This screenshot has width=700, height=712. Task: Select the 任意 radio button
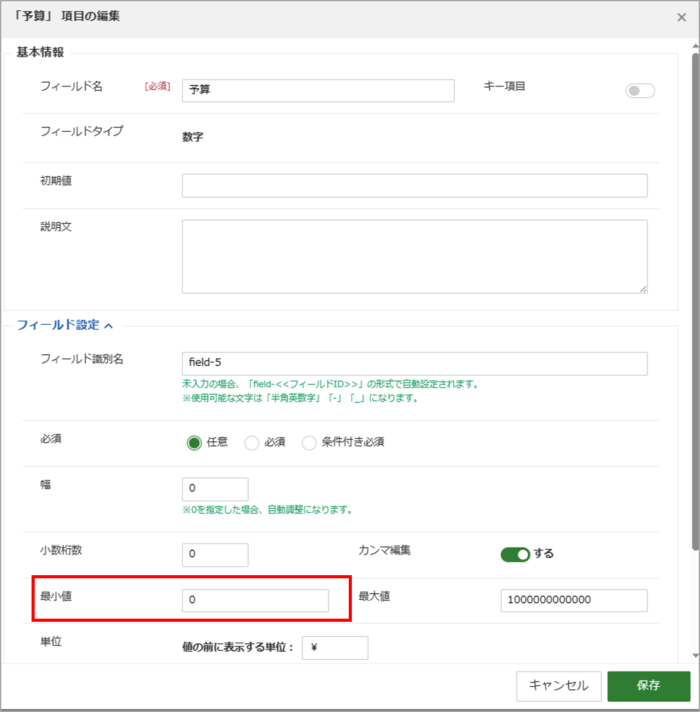pos(194,443)
